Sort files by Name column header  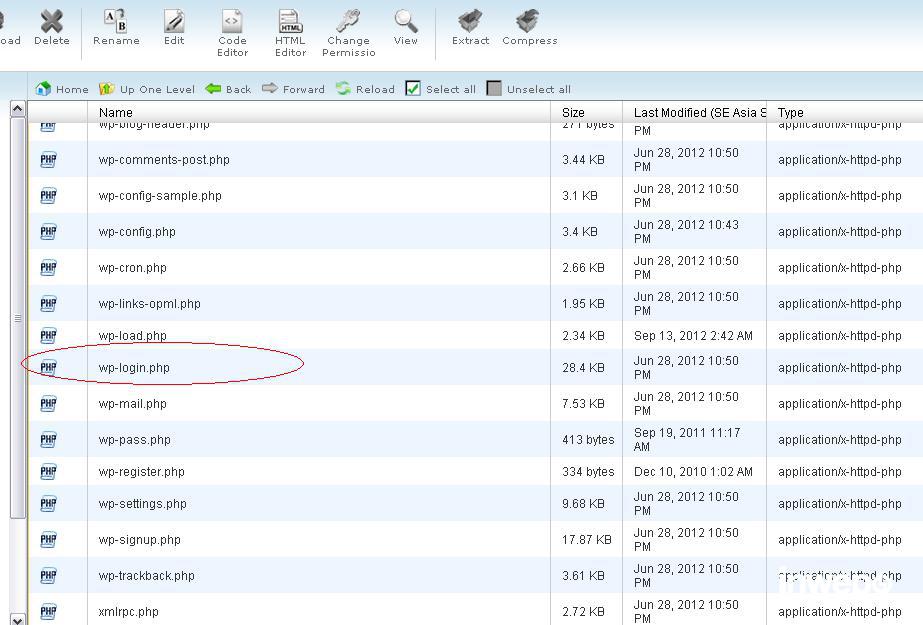[116, 113]
